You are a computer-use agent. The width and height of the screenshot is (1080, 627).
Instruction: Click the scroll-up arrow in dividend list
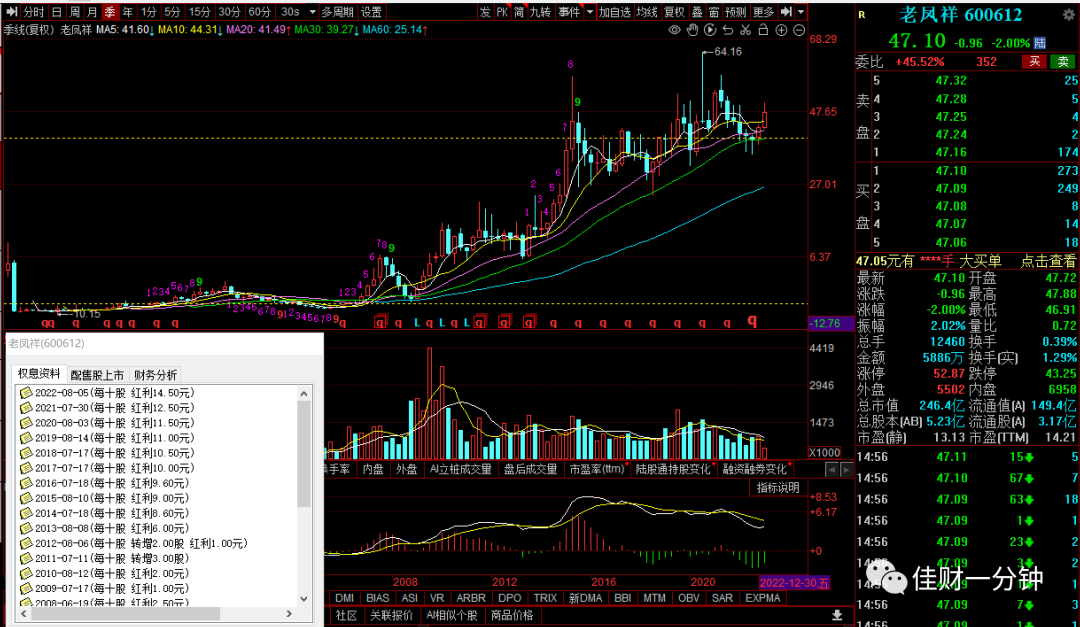tap(304, 393)
